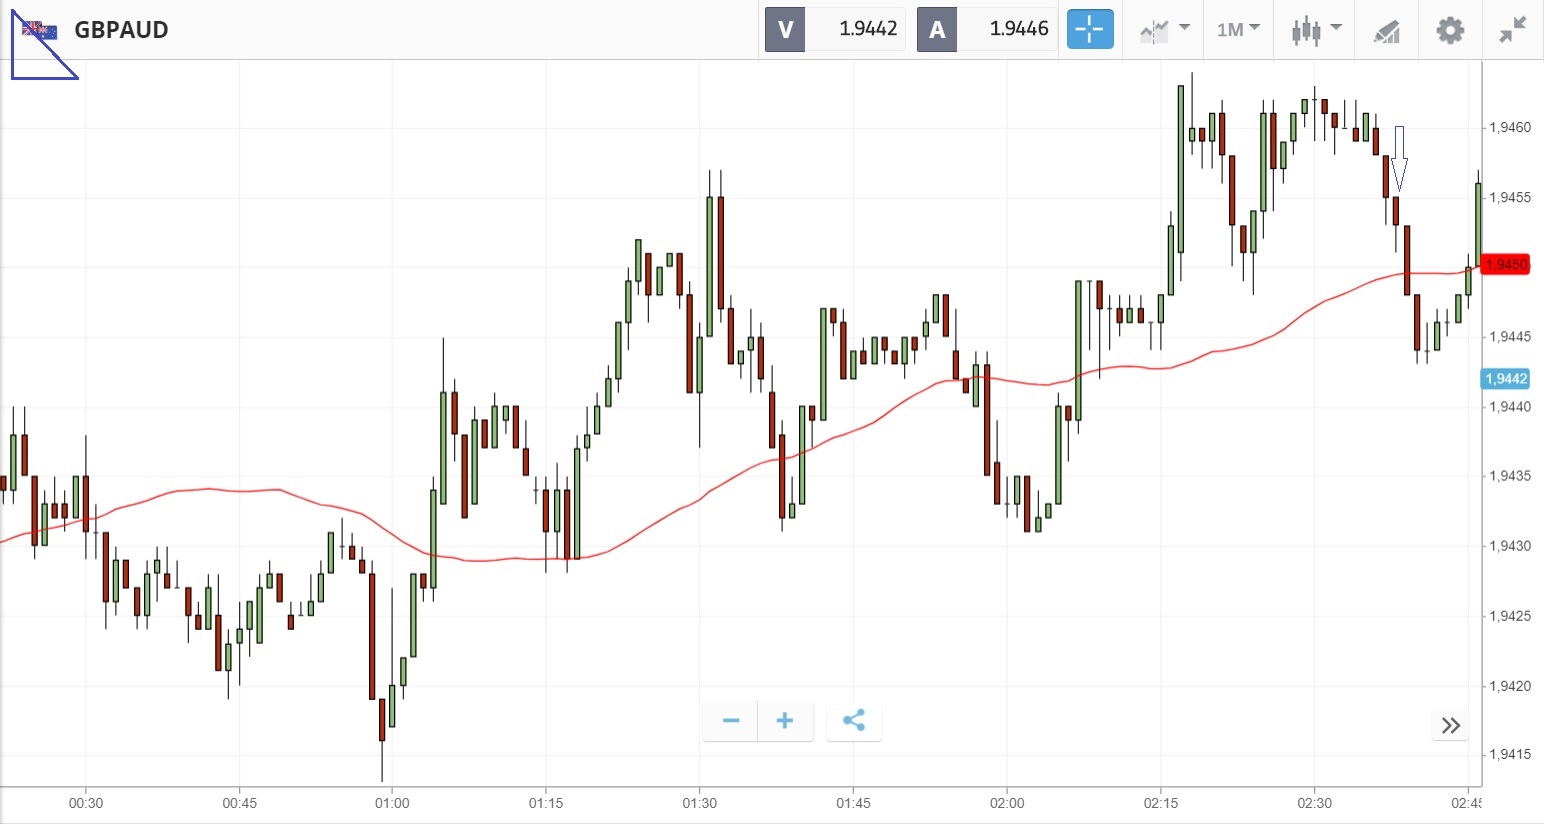The image size is (1544, 824).
Task: Click the red 1.9450 price label
Action: [1505, 265]
